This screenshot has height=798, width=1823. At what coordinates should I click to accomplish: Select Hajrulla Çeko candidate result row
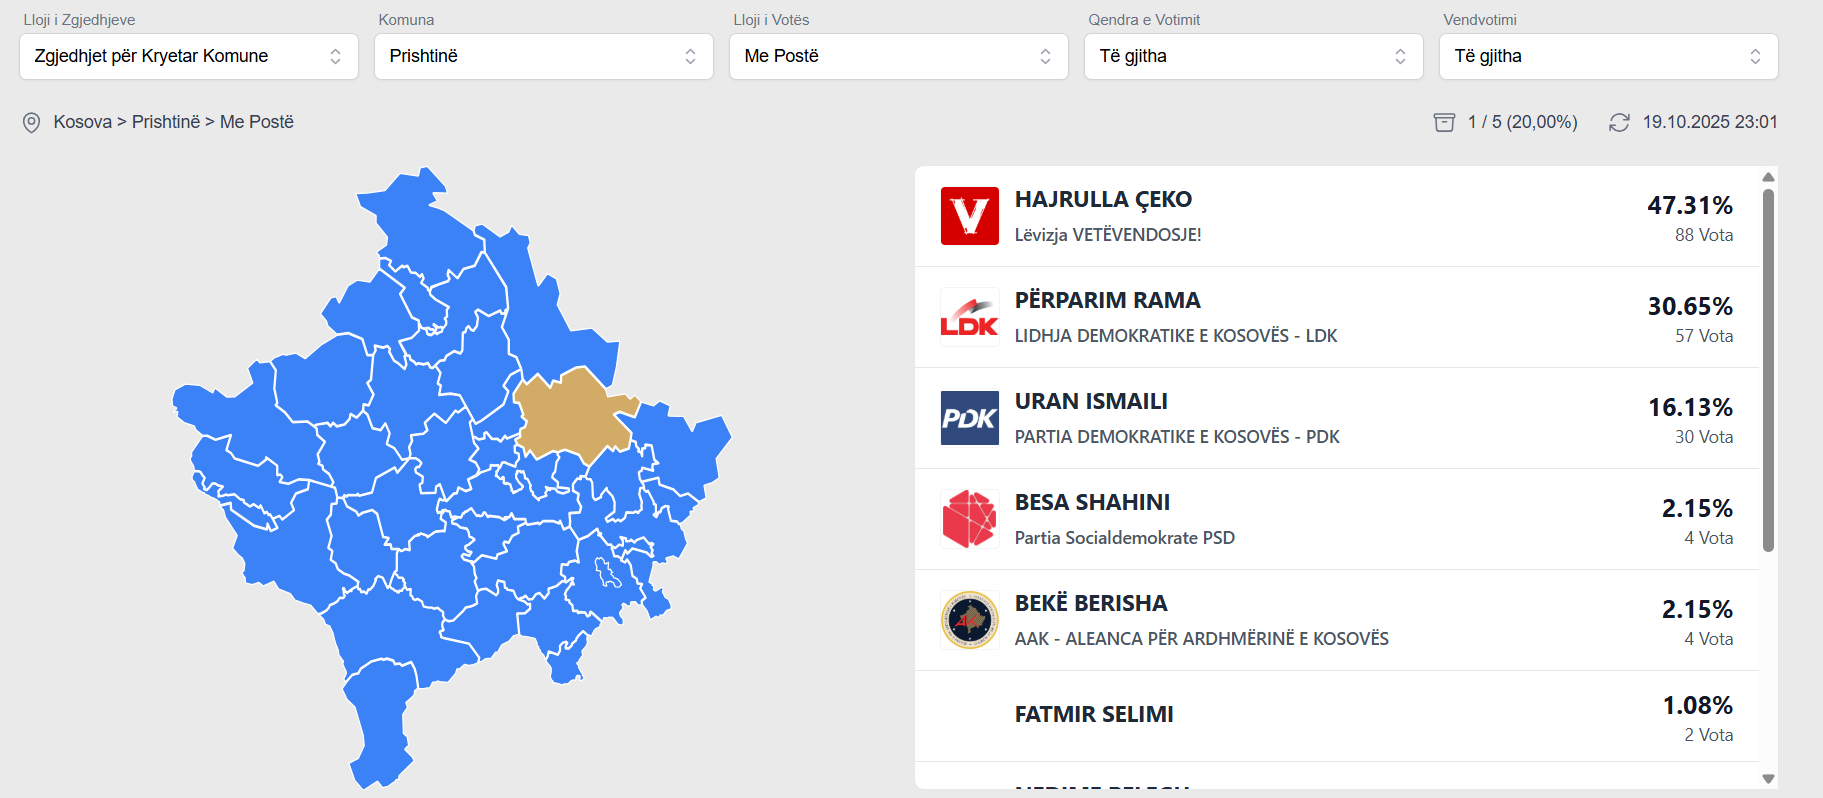(x=1336, y=216)
